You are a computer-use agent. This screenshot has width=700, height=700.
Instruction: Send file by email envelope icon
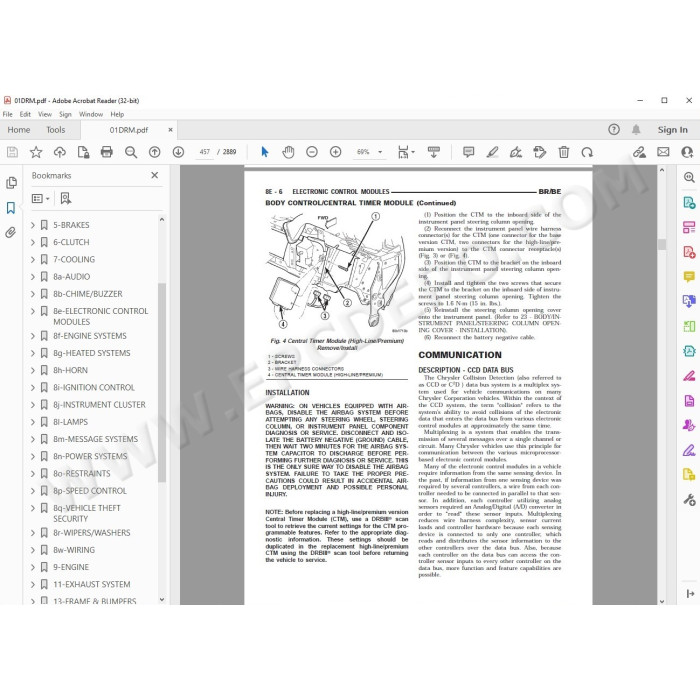tap(663, 152)
